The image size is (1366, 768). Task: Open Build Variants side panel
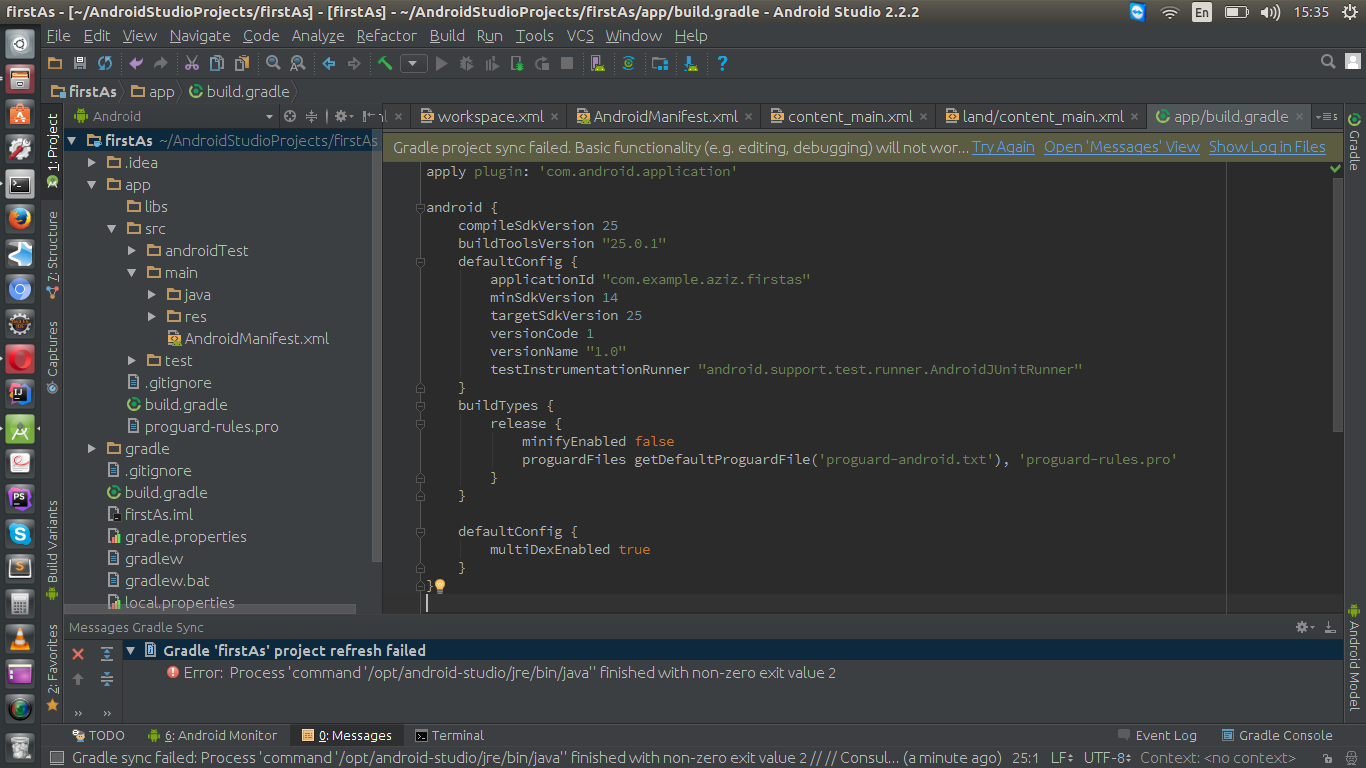[x=53, y=550]
